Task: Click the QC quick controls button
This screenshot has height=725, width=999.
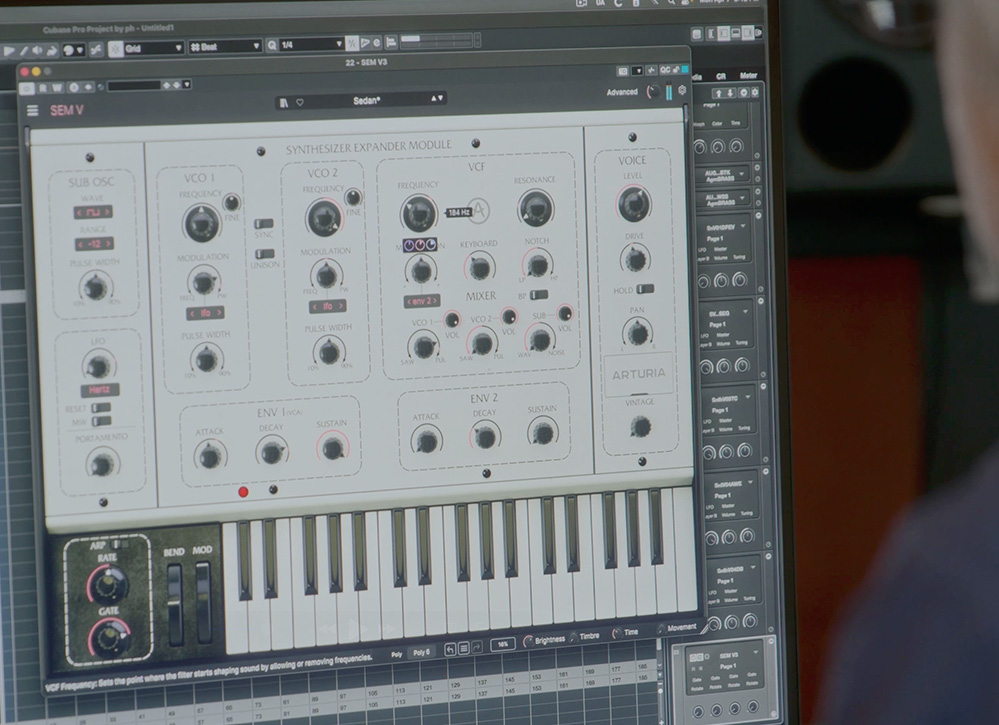Action: (665, 70)
